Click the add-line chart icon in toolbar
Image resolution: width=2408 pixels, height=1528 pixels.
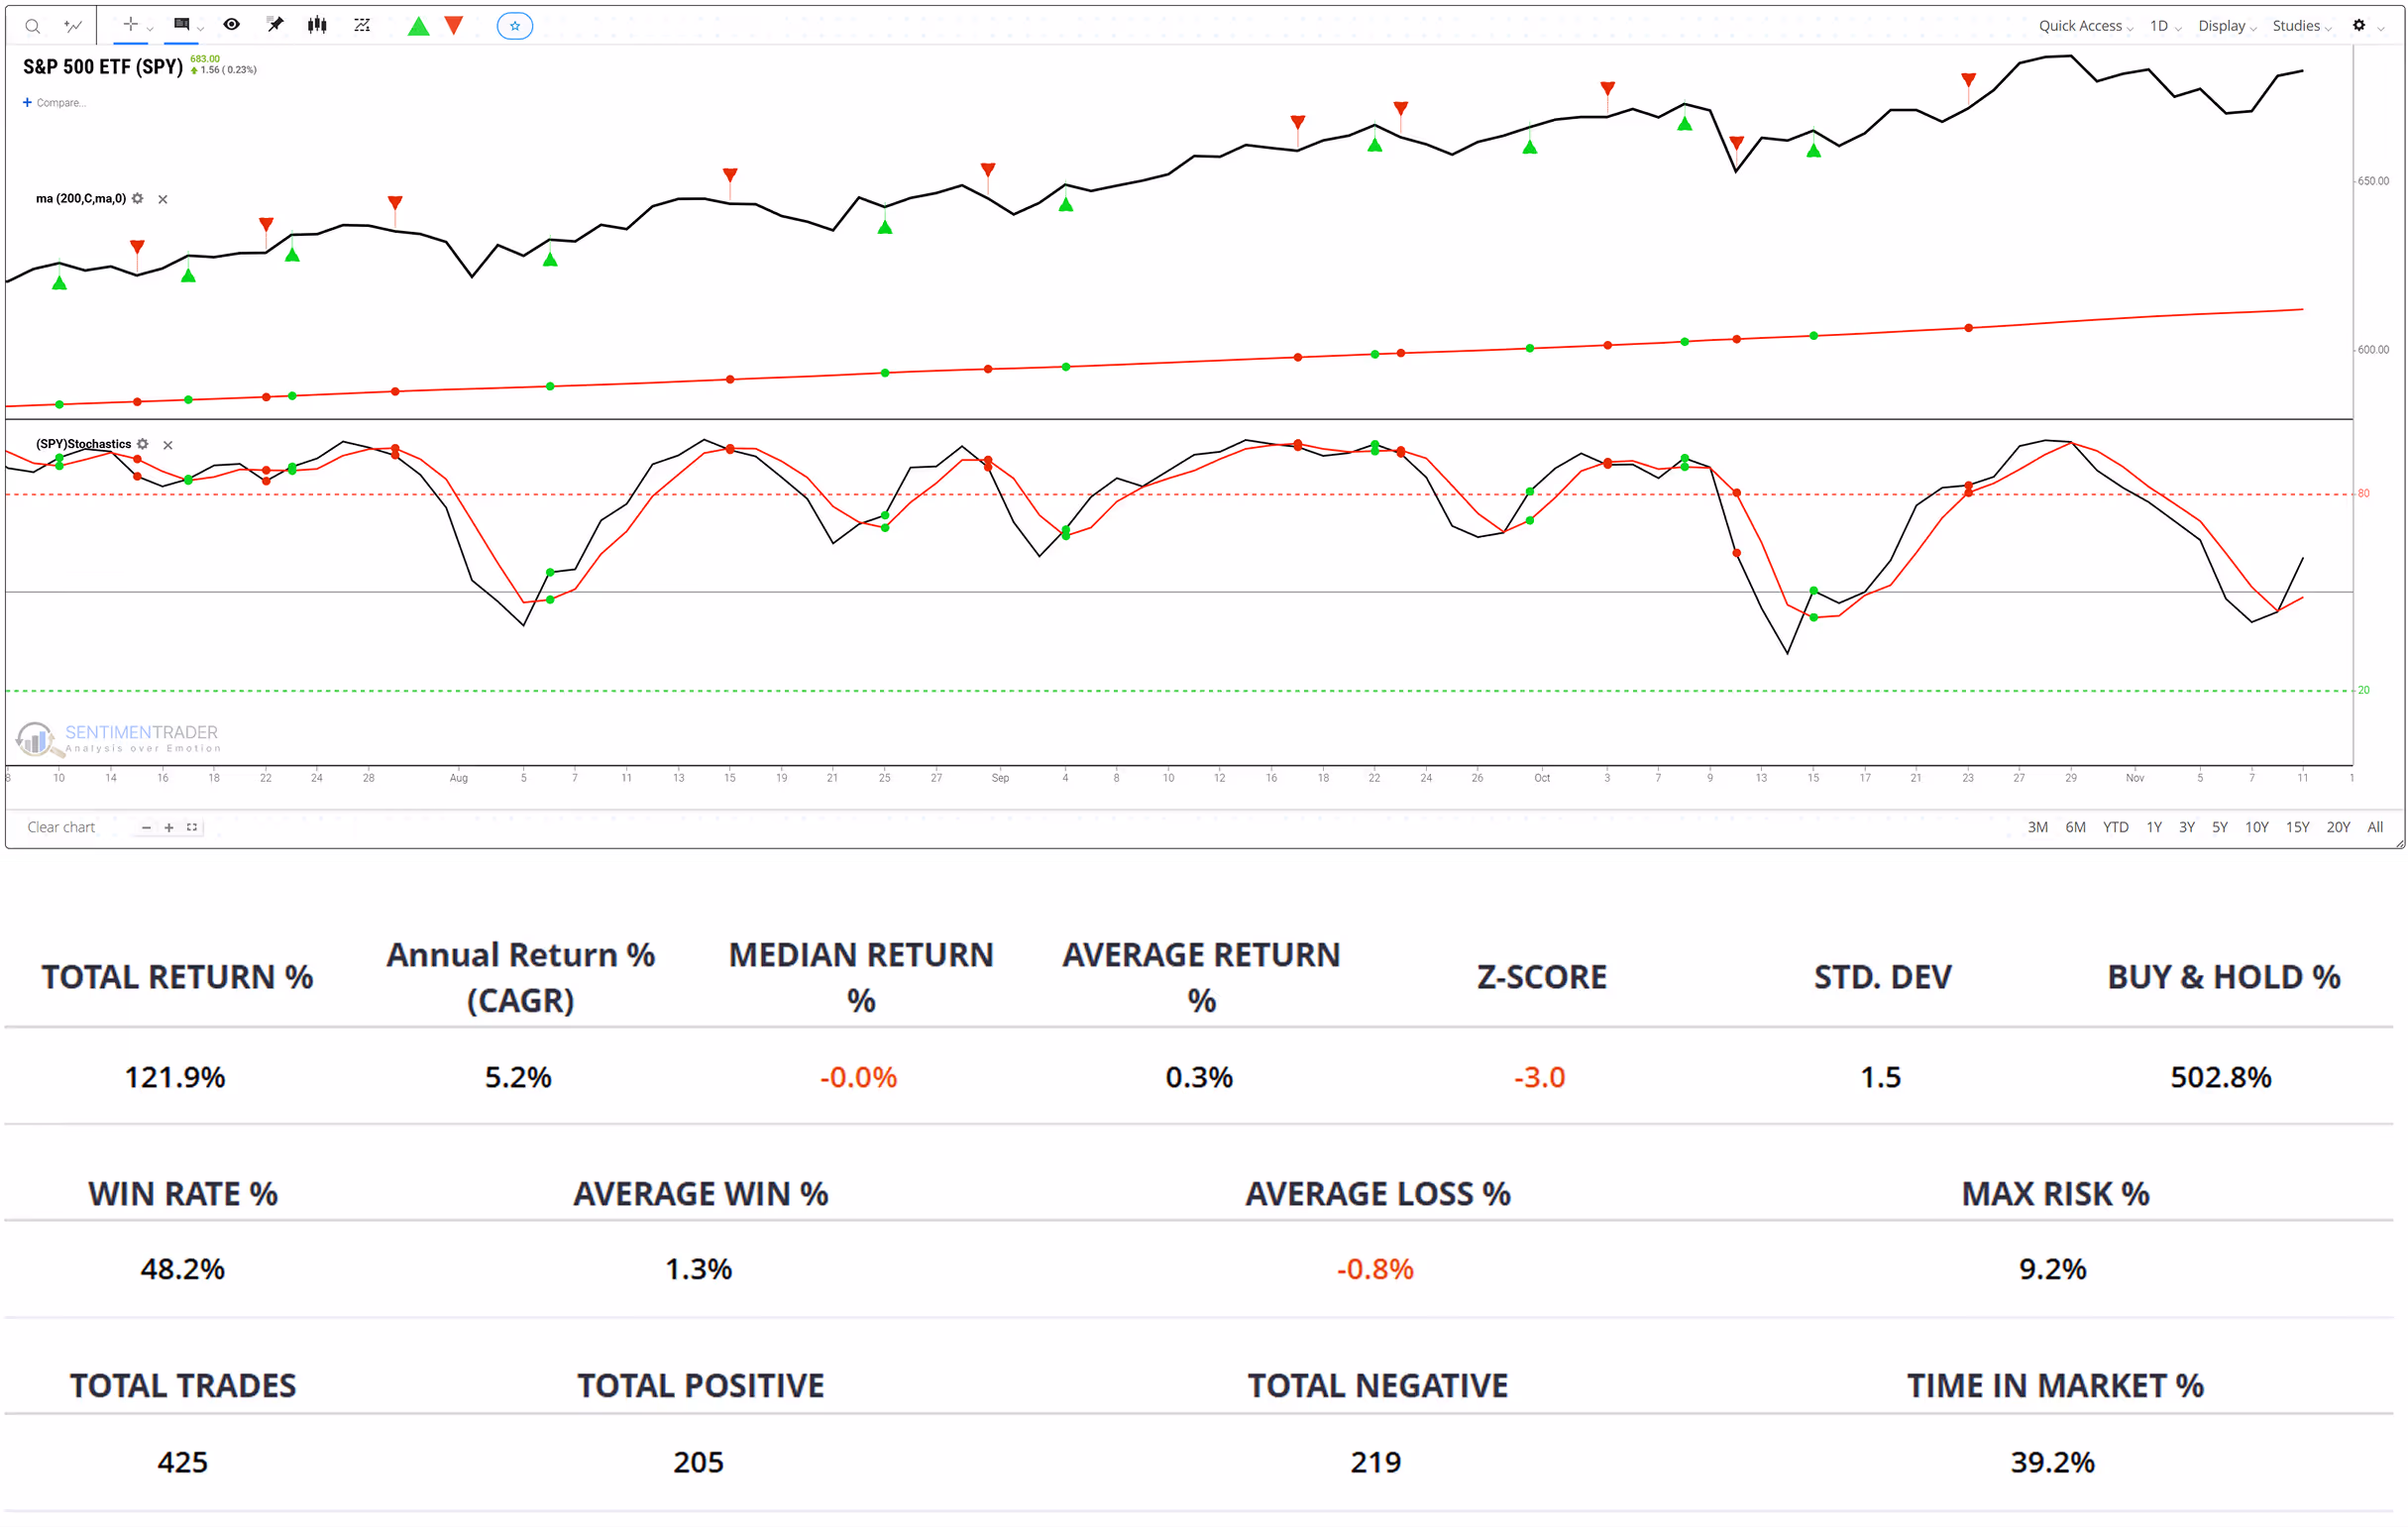click(73, 26)
